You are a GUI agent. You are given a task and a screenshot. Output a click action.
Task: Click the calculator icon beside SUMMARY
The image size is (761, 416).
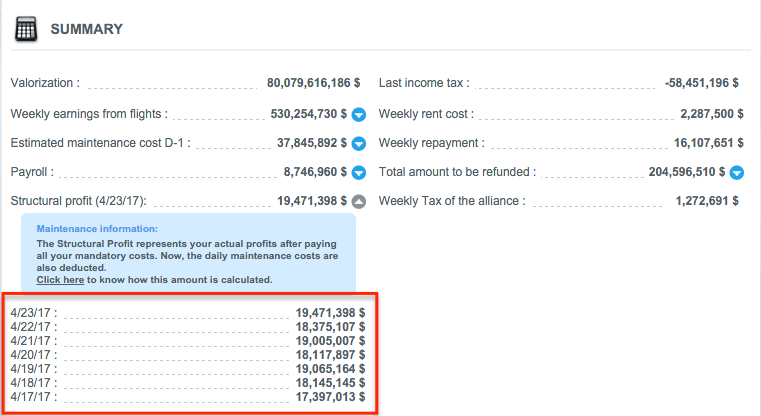pyautogui.click(x=26, y=29)
